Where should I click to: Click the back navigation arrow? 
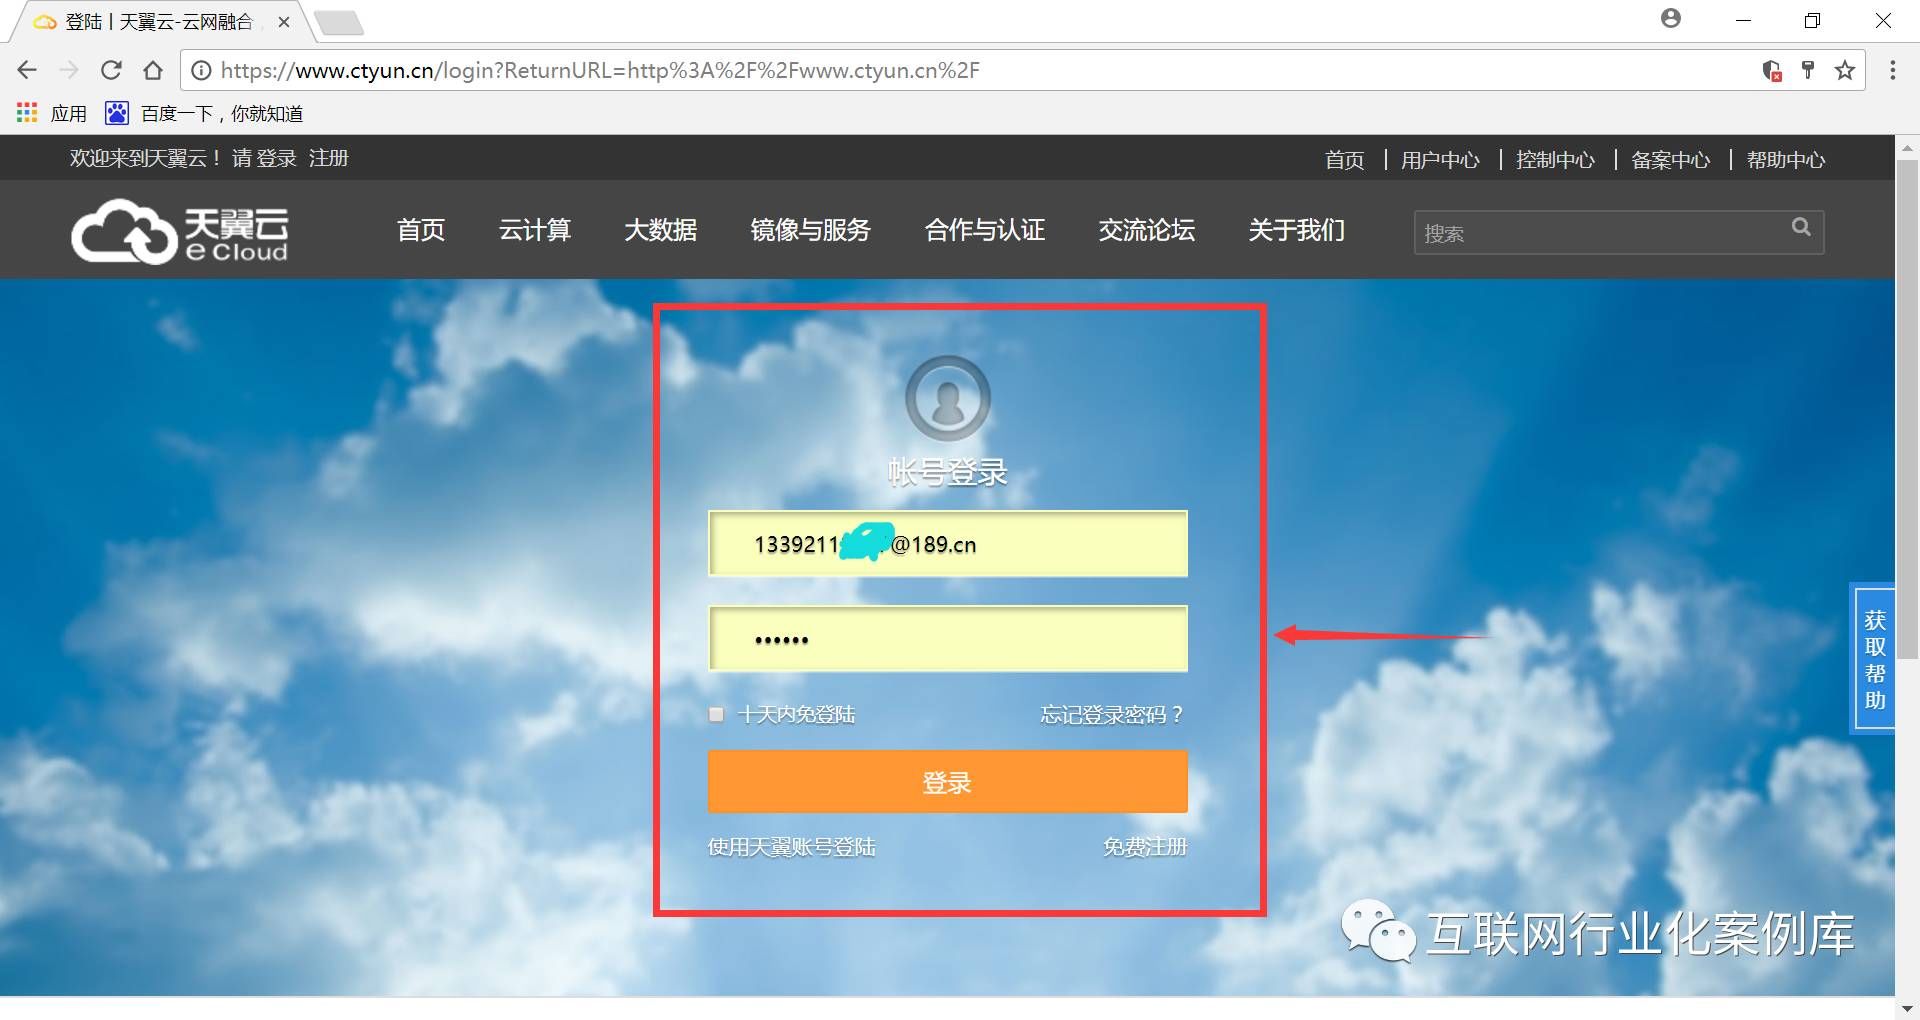[x=26, y=70]
